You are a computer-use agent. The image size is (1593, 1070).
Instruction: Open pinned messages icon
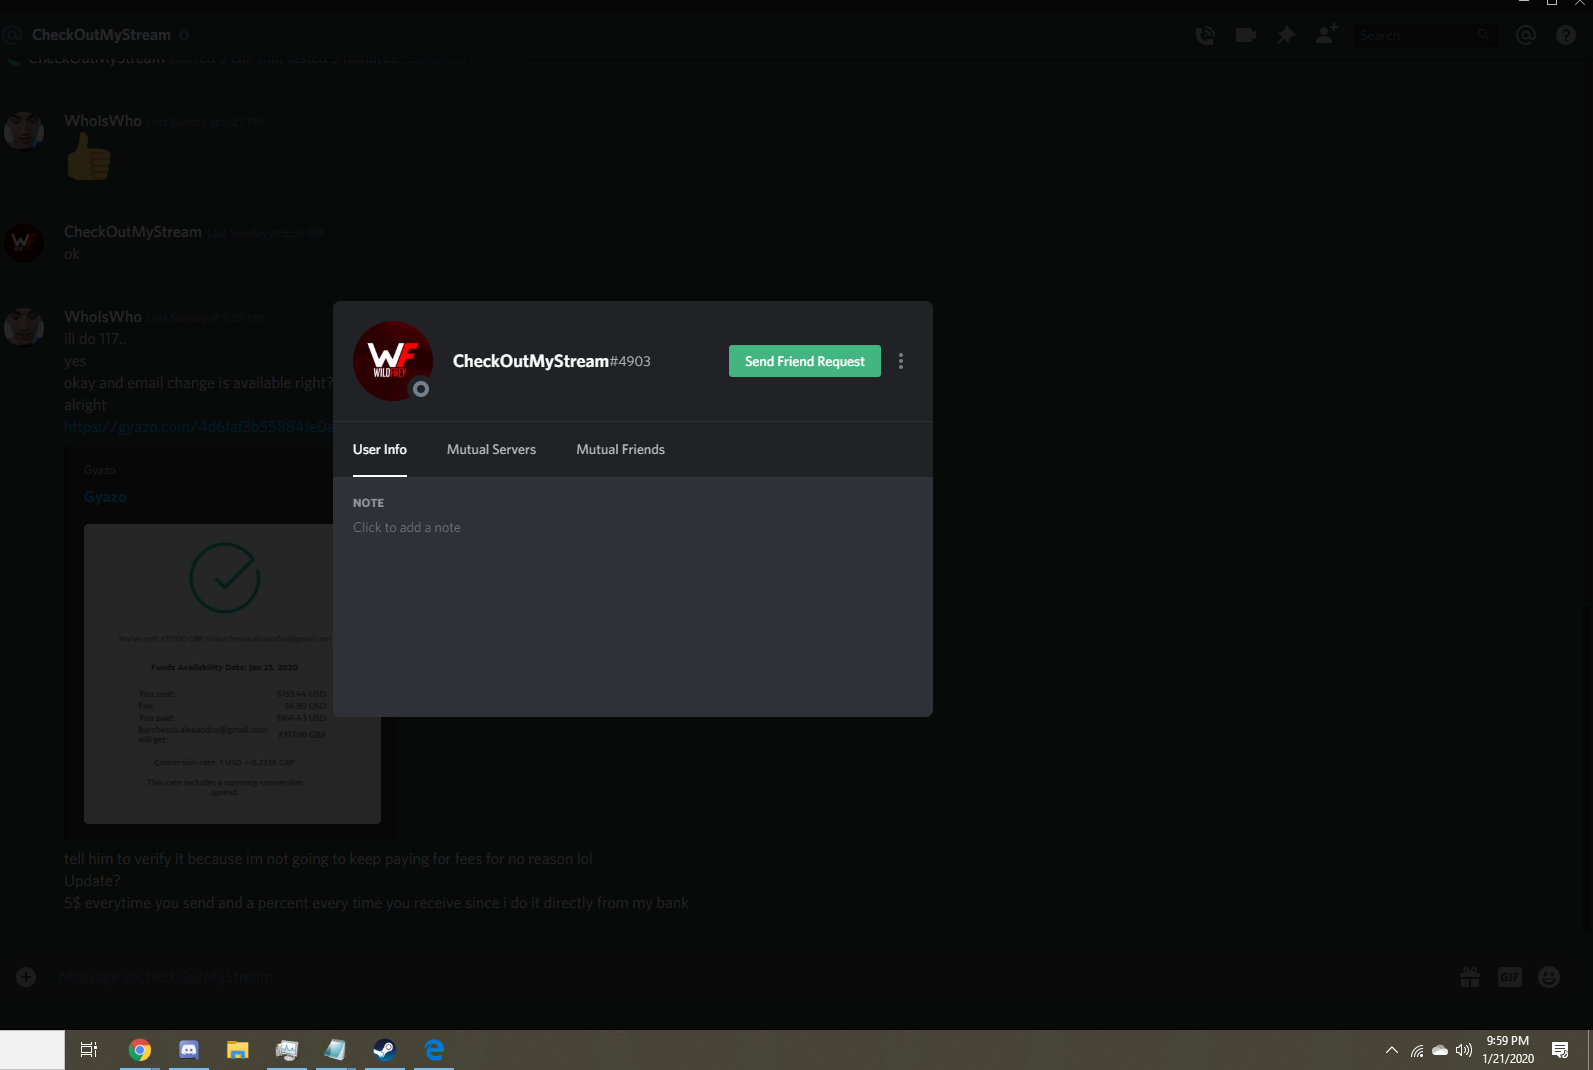click(1286, 35)
